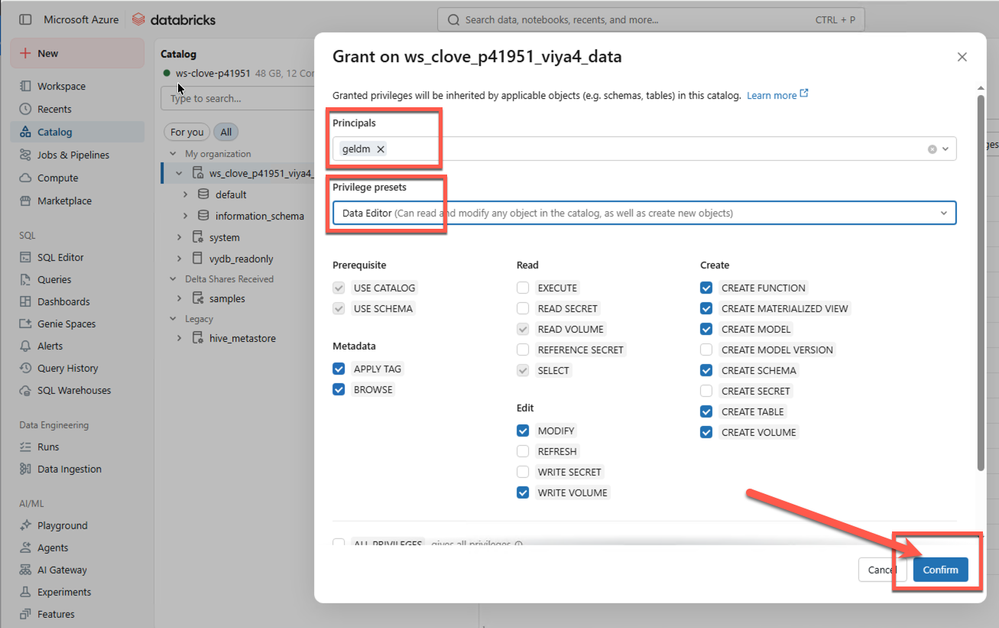Open Query History
This screenshot has width=999, height=628.
pyautogui.click(x=68, y=368)
